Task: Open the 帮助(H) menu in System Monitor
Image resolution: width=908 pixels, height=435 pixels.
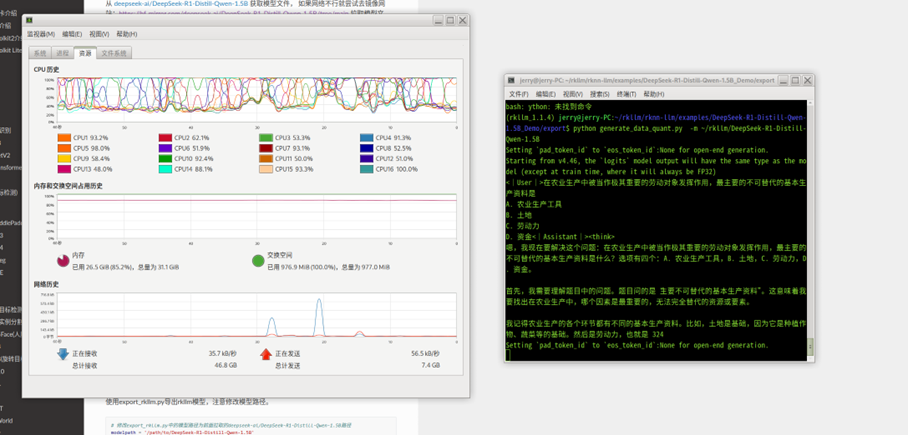Action: (x=127, y=34)
